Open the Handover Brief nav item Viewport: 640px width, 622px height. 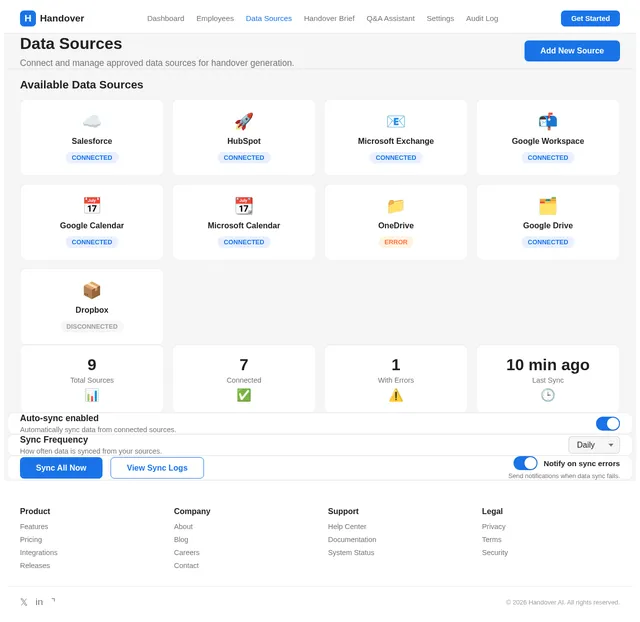(x=329, y=18)
